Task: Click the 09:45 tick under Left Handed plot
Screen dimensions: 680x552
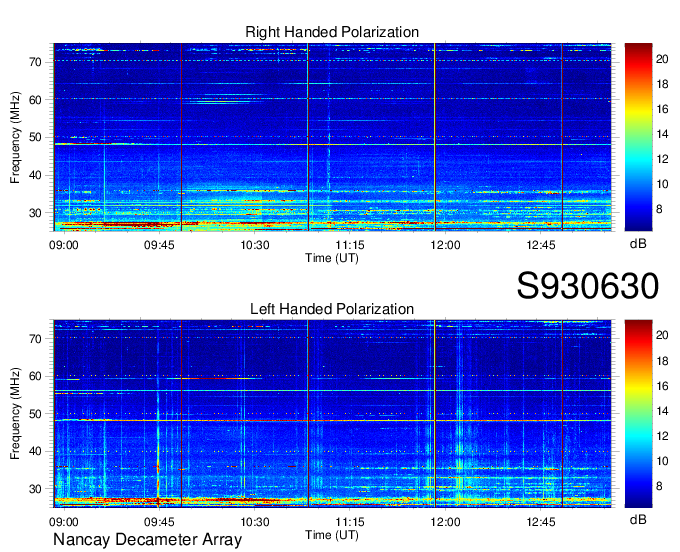Action: tap(159, 522)
